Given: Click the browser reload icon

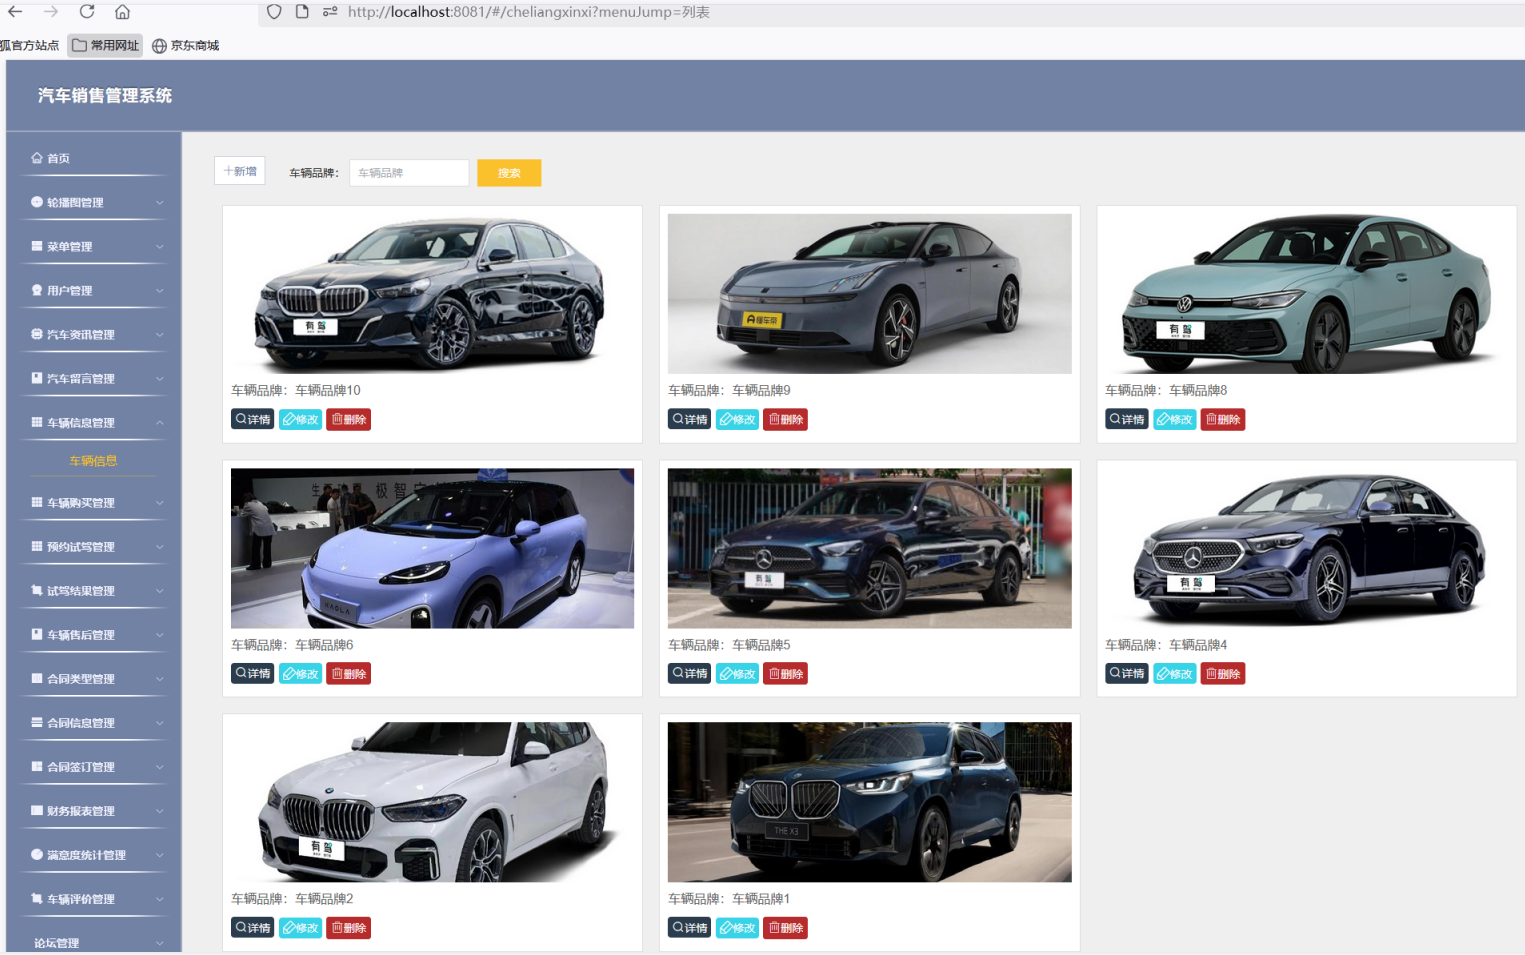Looking at the screenshot, I should 87,12.
